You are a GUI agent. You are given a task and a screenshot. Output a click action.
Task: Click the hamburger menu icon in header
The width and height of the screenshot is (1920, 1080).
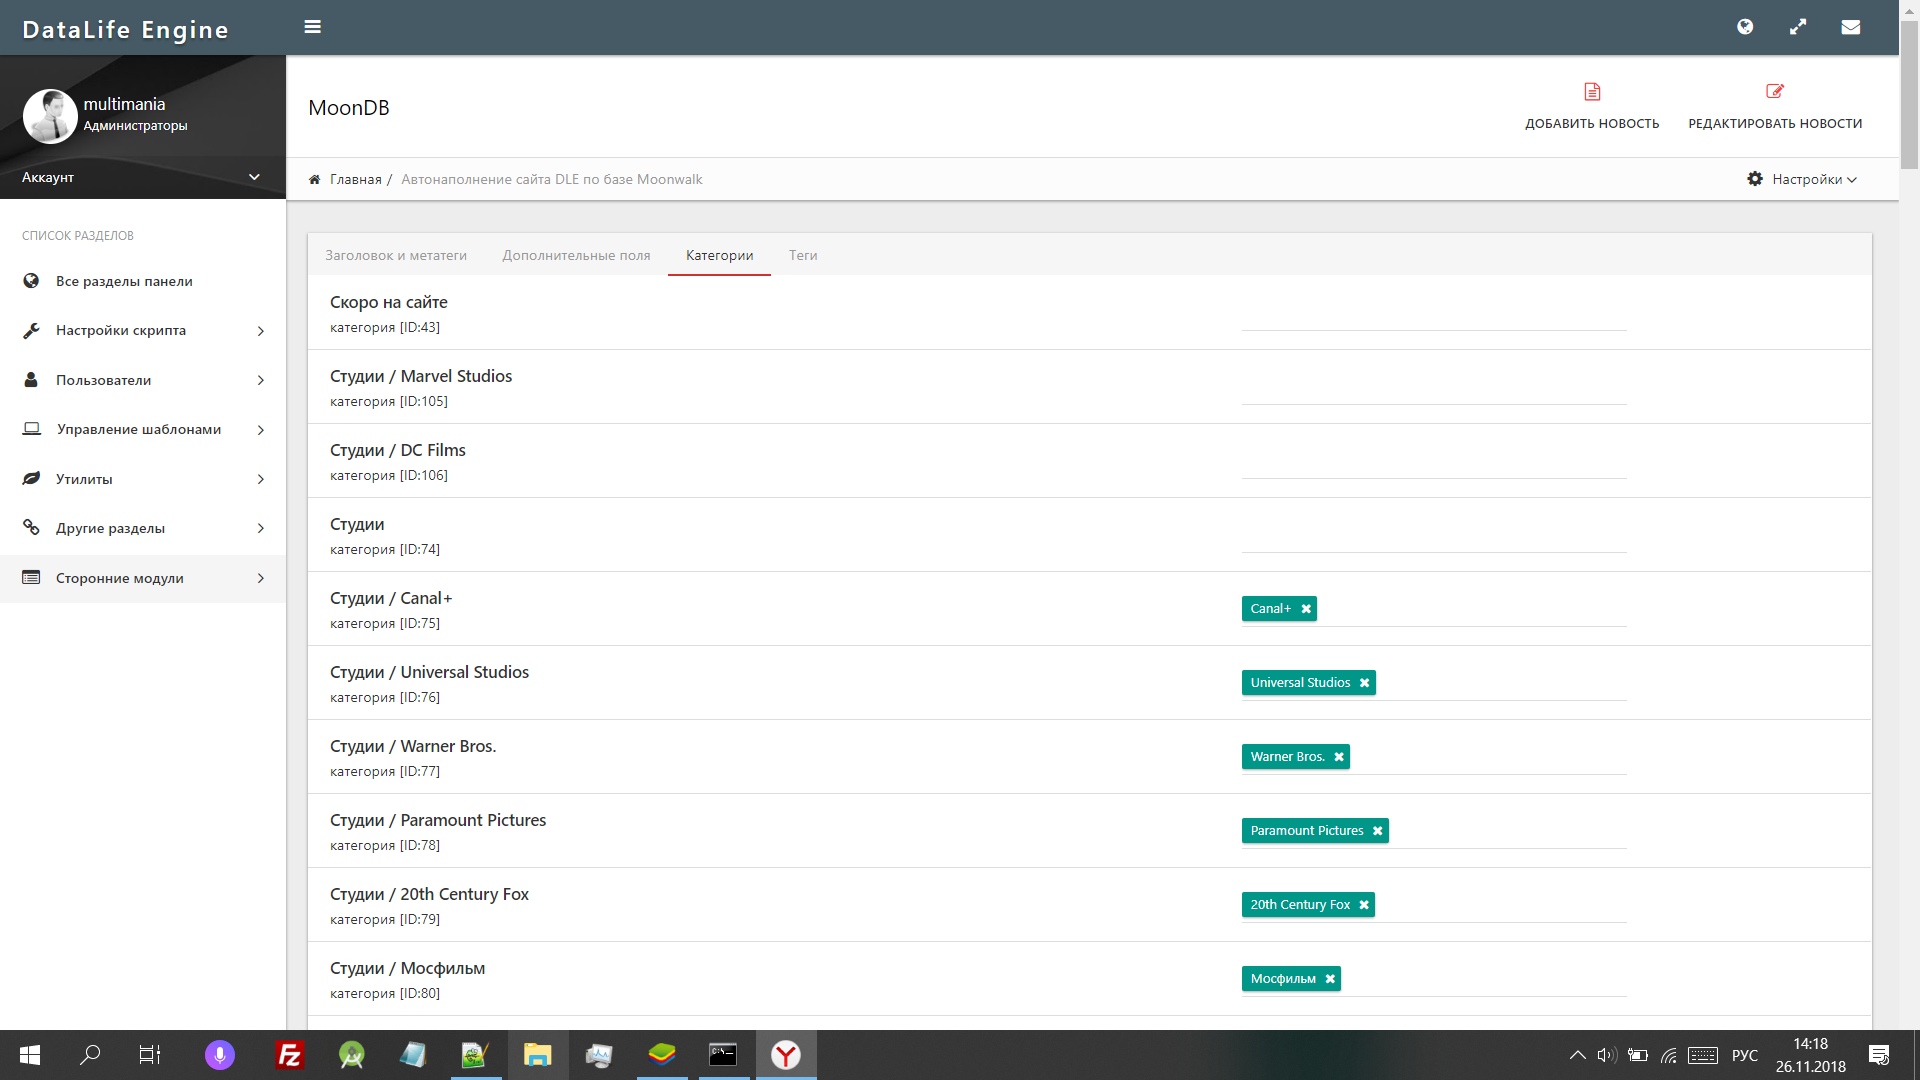click(x=312, y=27)
